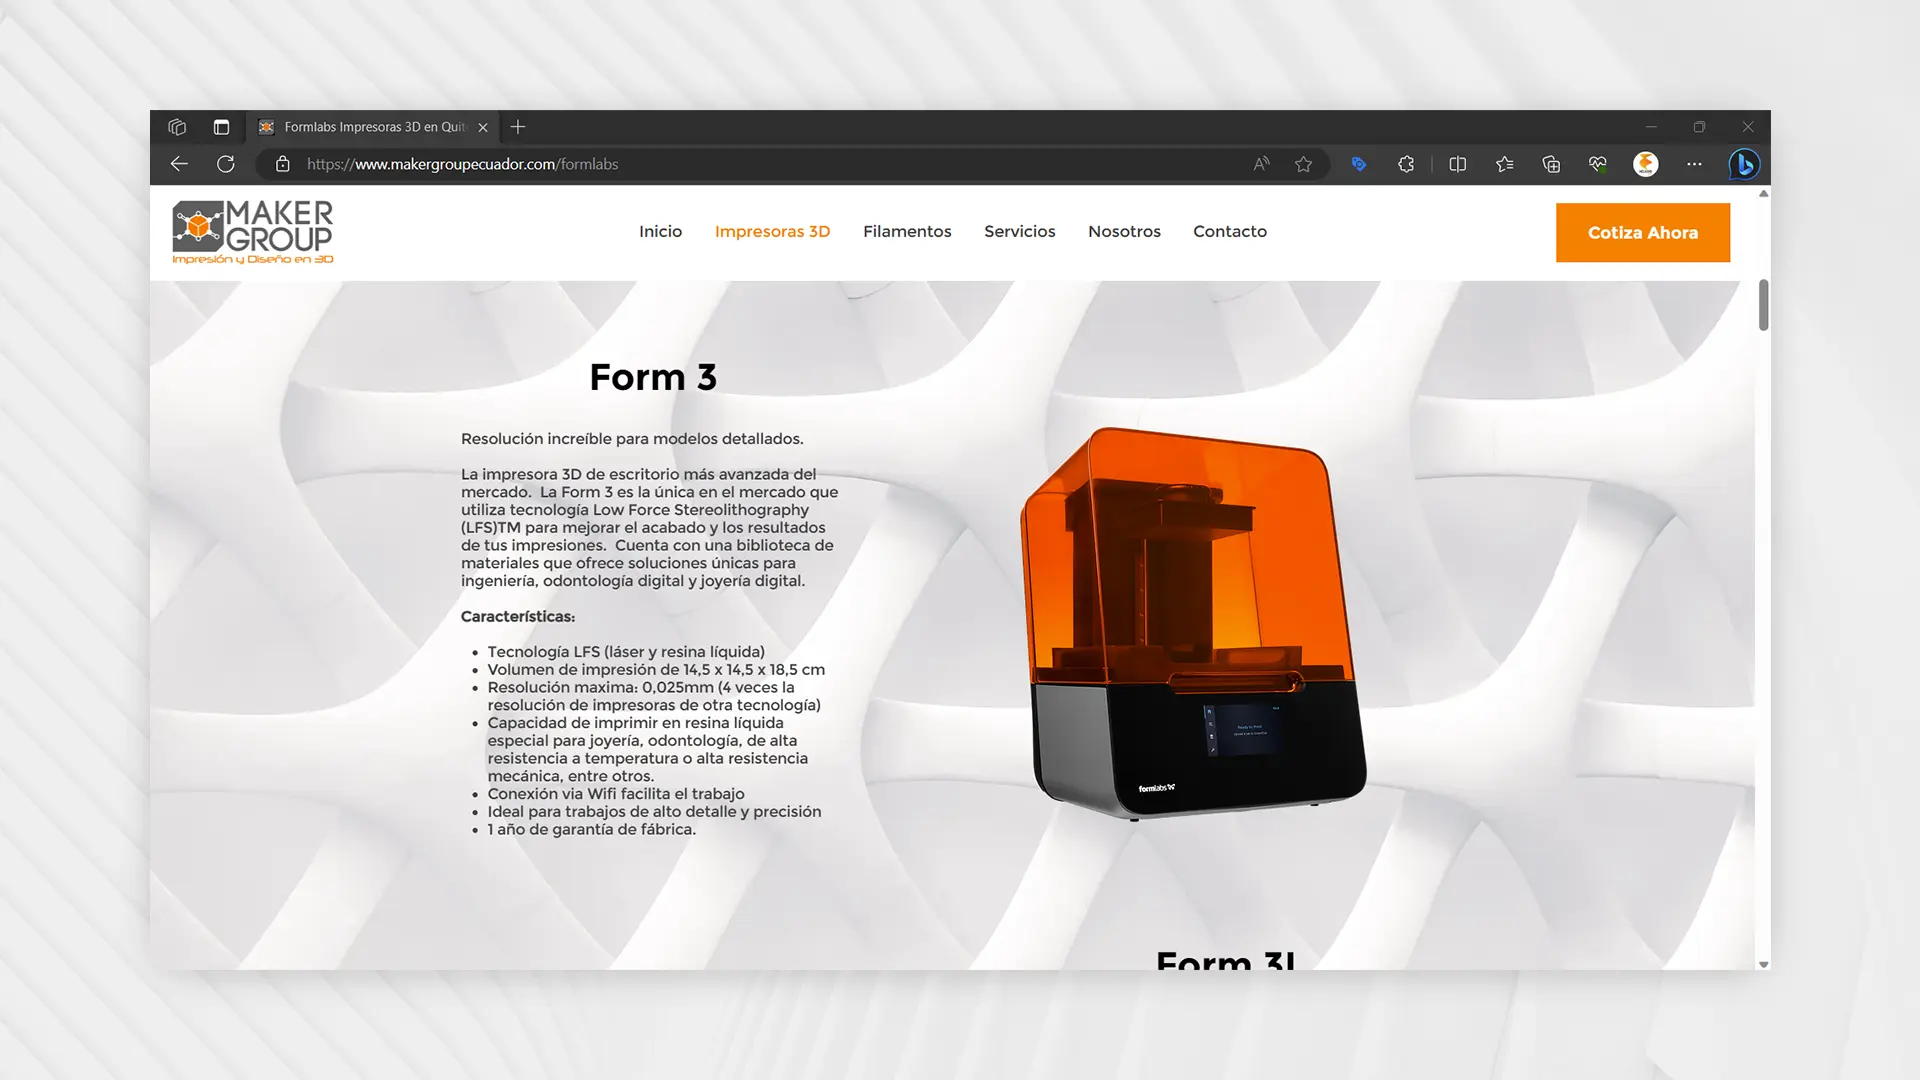Open the favorites list
Image resolution: width=1920 pixels, height=1080 pixels.
[x=1505, y=164]
